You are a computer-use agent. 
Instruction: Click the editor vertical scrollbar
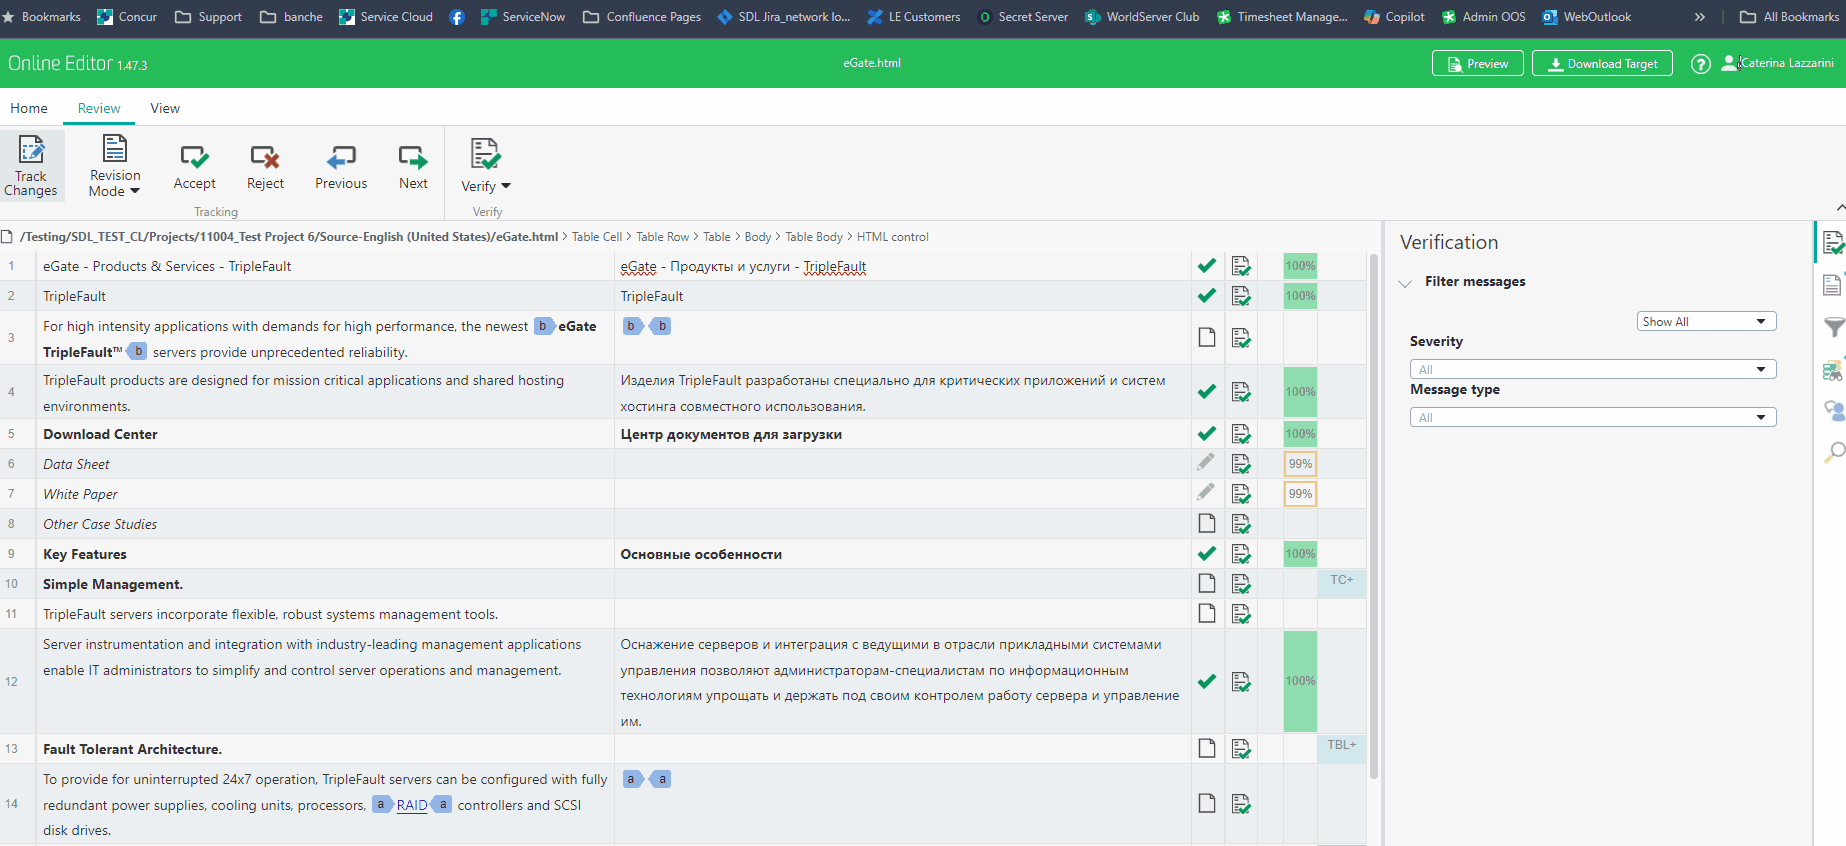(1373, 516)
